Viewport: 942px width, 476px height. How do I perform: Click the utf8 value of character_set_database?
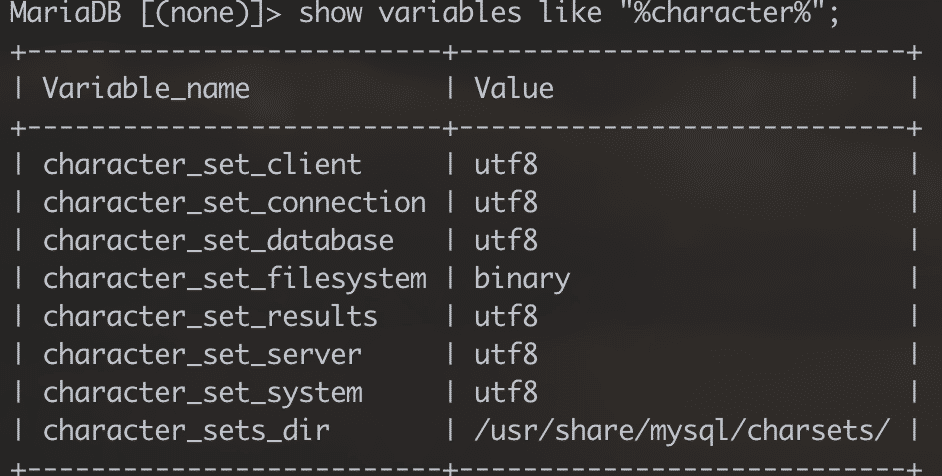[506, 241]
